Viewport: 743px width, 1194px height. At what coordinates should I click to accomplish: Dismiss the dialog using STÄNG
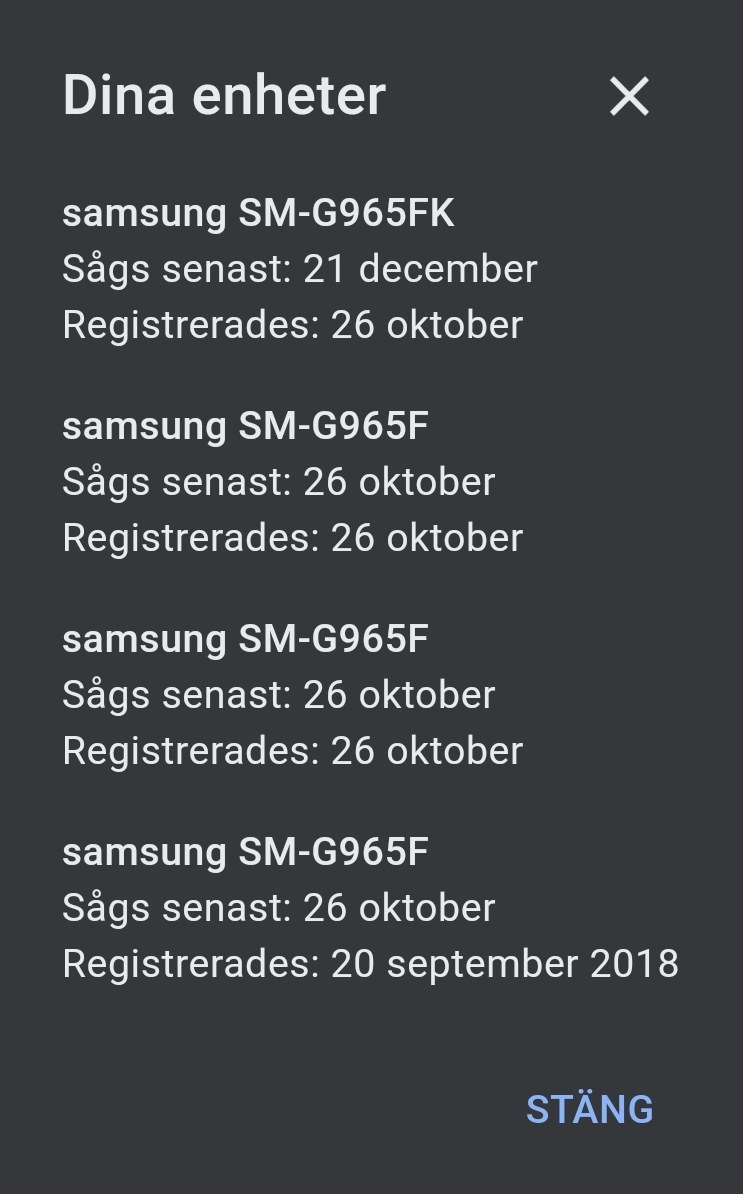tap(590, 1108)
